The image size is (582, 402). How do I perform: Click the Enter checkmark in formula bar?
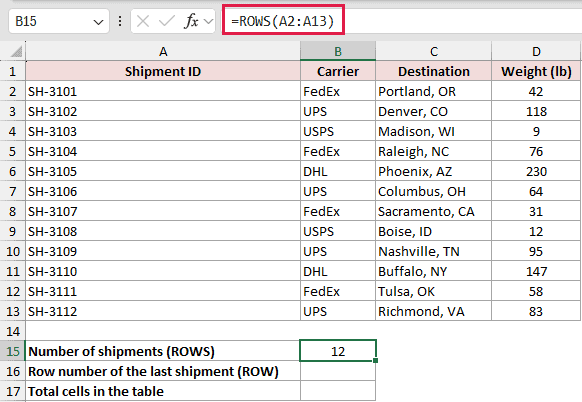tap(166, 21)
